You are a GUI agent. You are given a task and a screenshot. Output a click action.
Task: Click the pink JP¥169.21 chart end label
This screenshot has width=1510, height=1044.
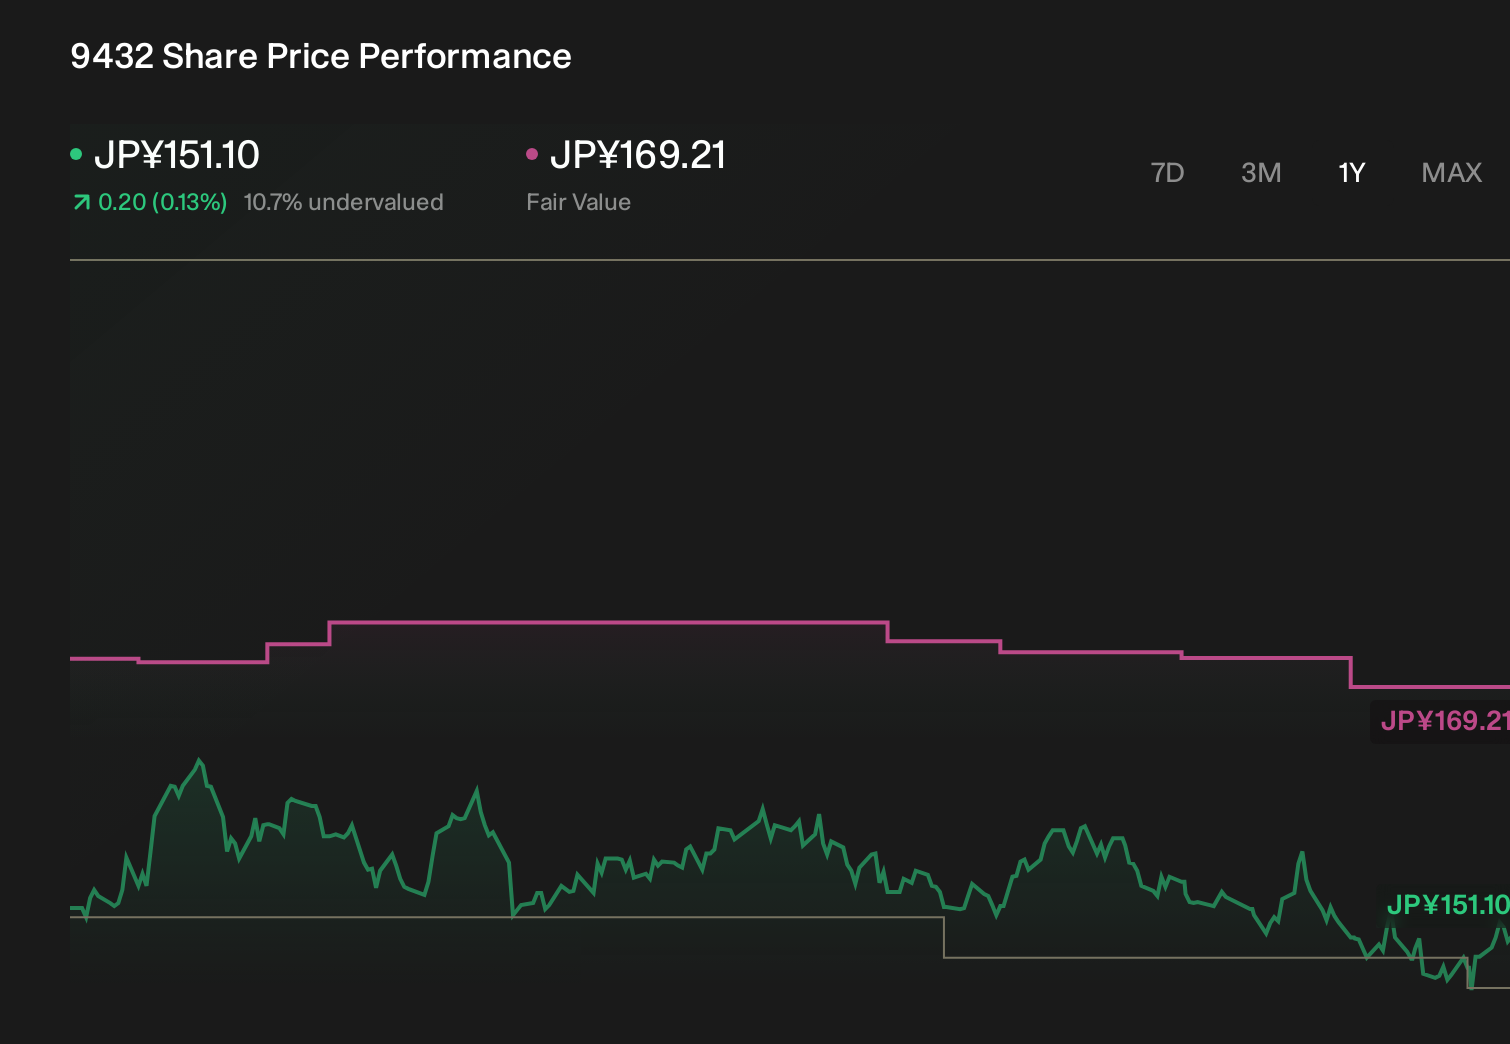1444,721
